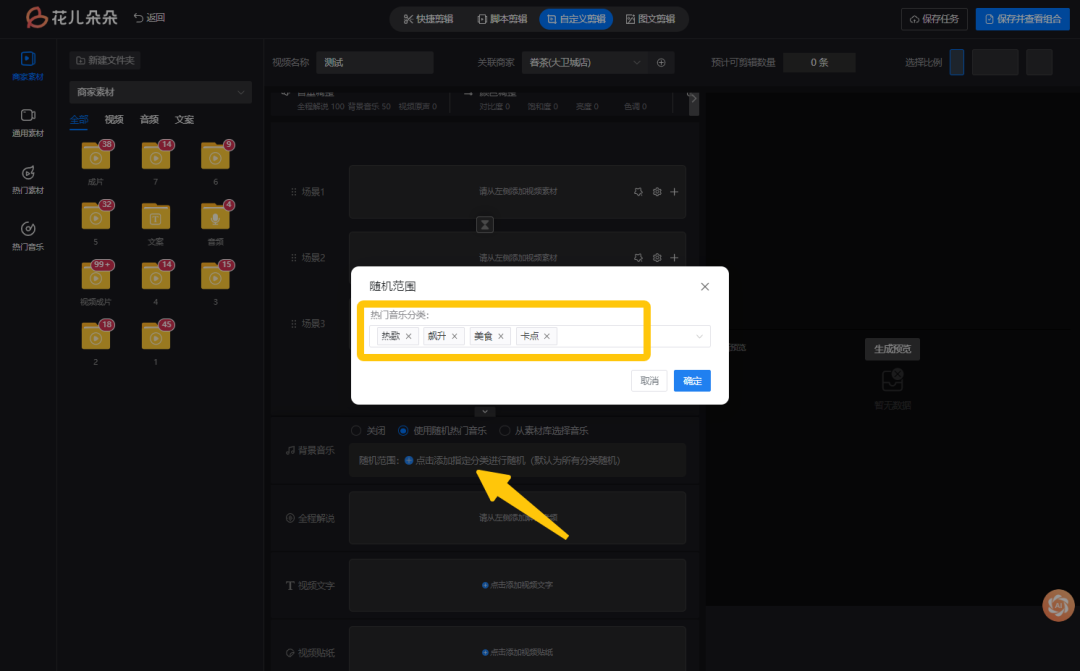The height and width of the screenshot is (671, 1080).
Task: Focus the 视频名称 input field
Action: pos(375,63)
